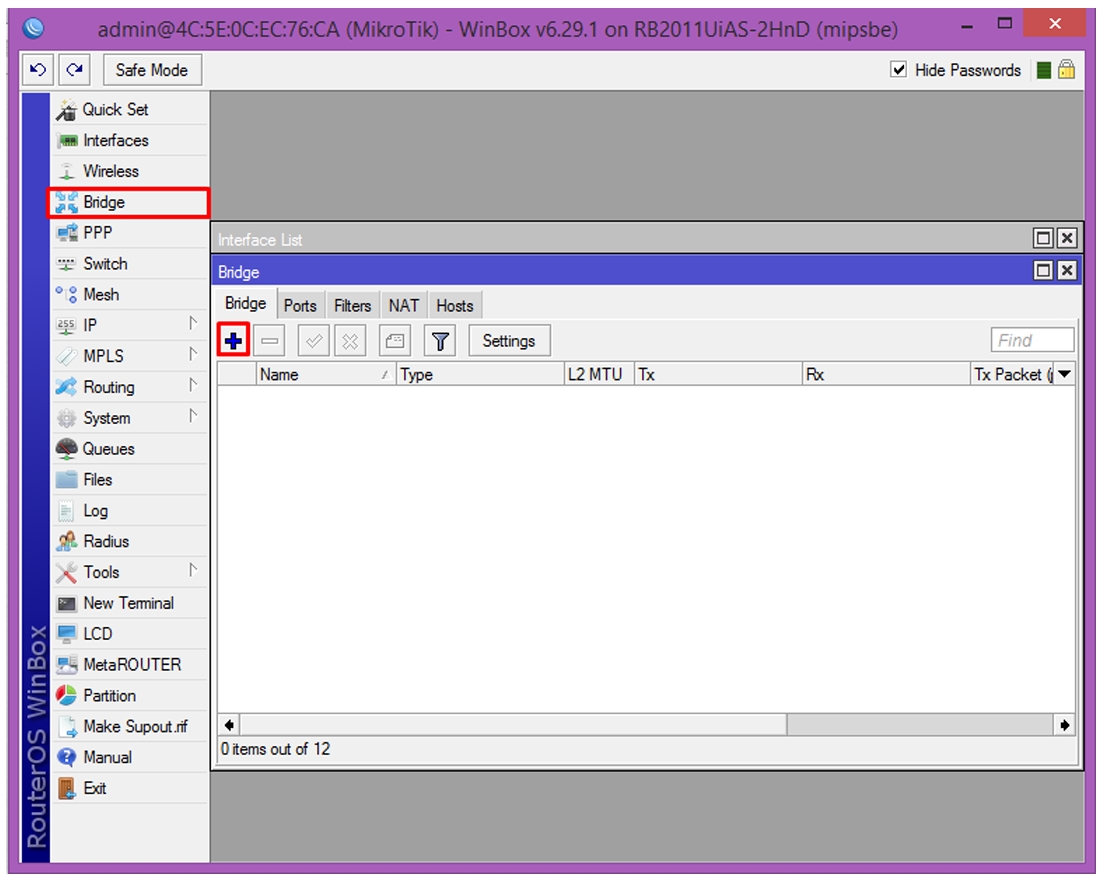
Task: Open the column chooser dropdown arrow
Action: tap(1065, 375)
